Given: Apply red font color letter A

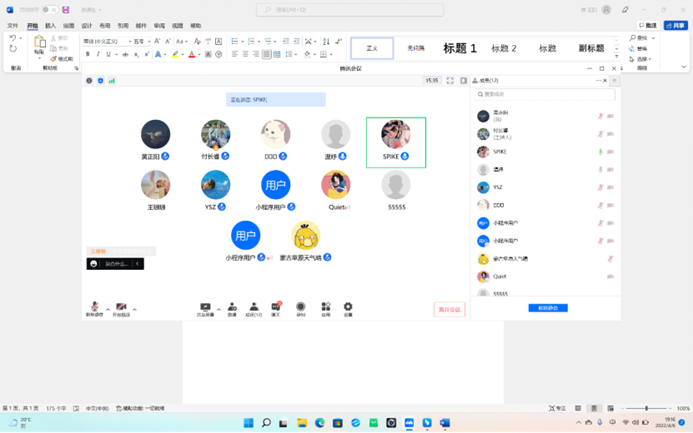Looking at the screenshot, I should point(191,54).
